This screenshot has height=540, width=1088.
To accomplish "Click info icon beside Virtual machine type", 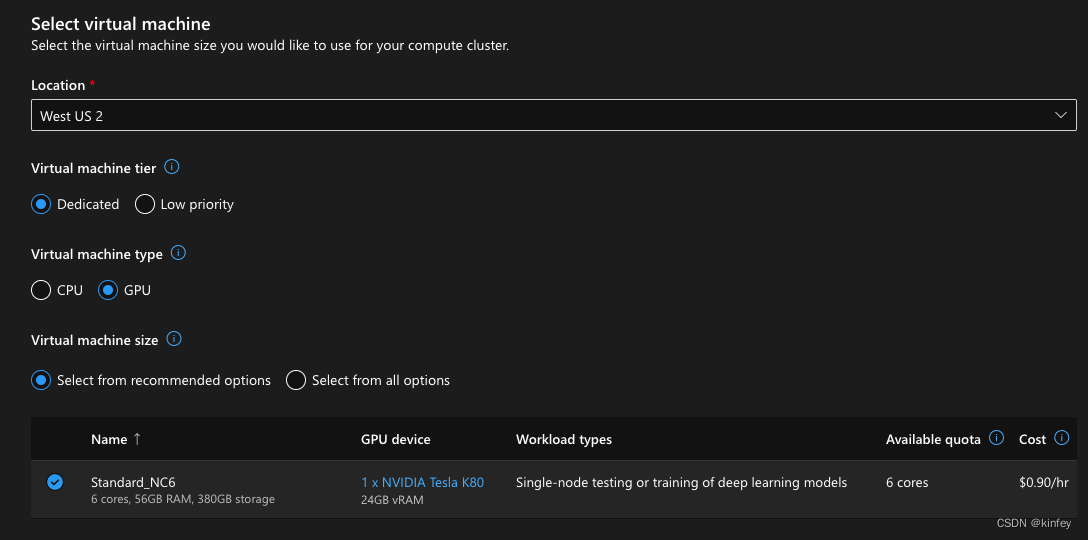I will pos(178,253).
